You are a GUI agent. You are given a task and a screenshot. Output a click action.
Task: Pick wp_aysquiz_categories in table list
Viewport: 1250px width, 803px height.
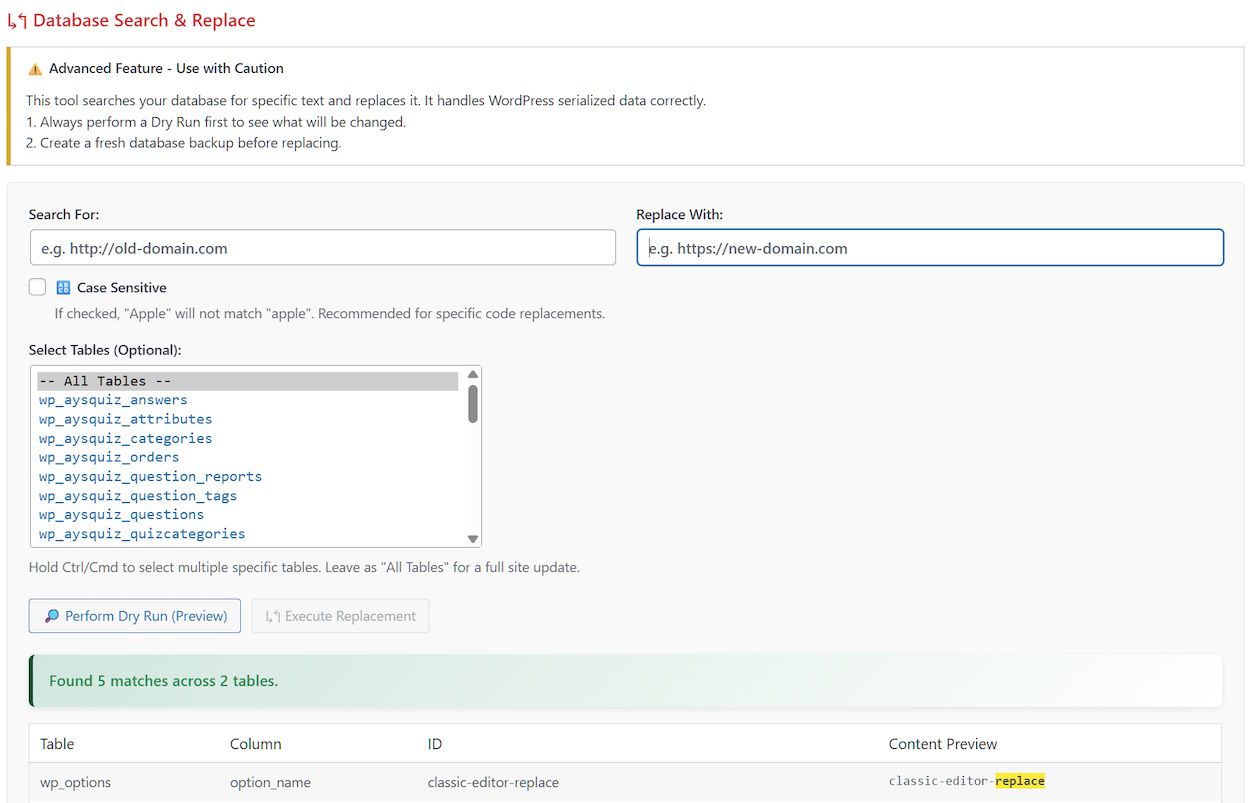(x=126, y=439)
